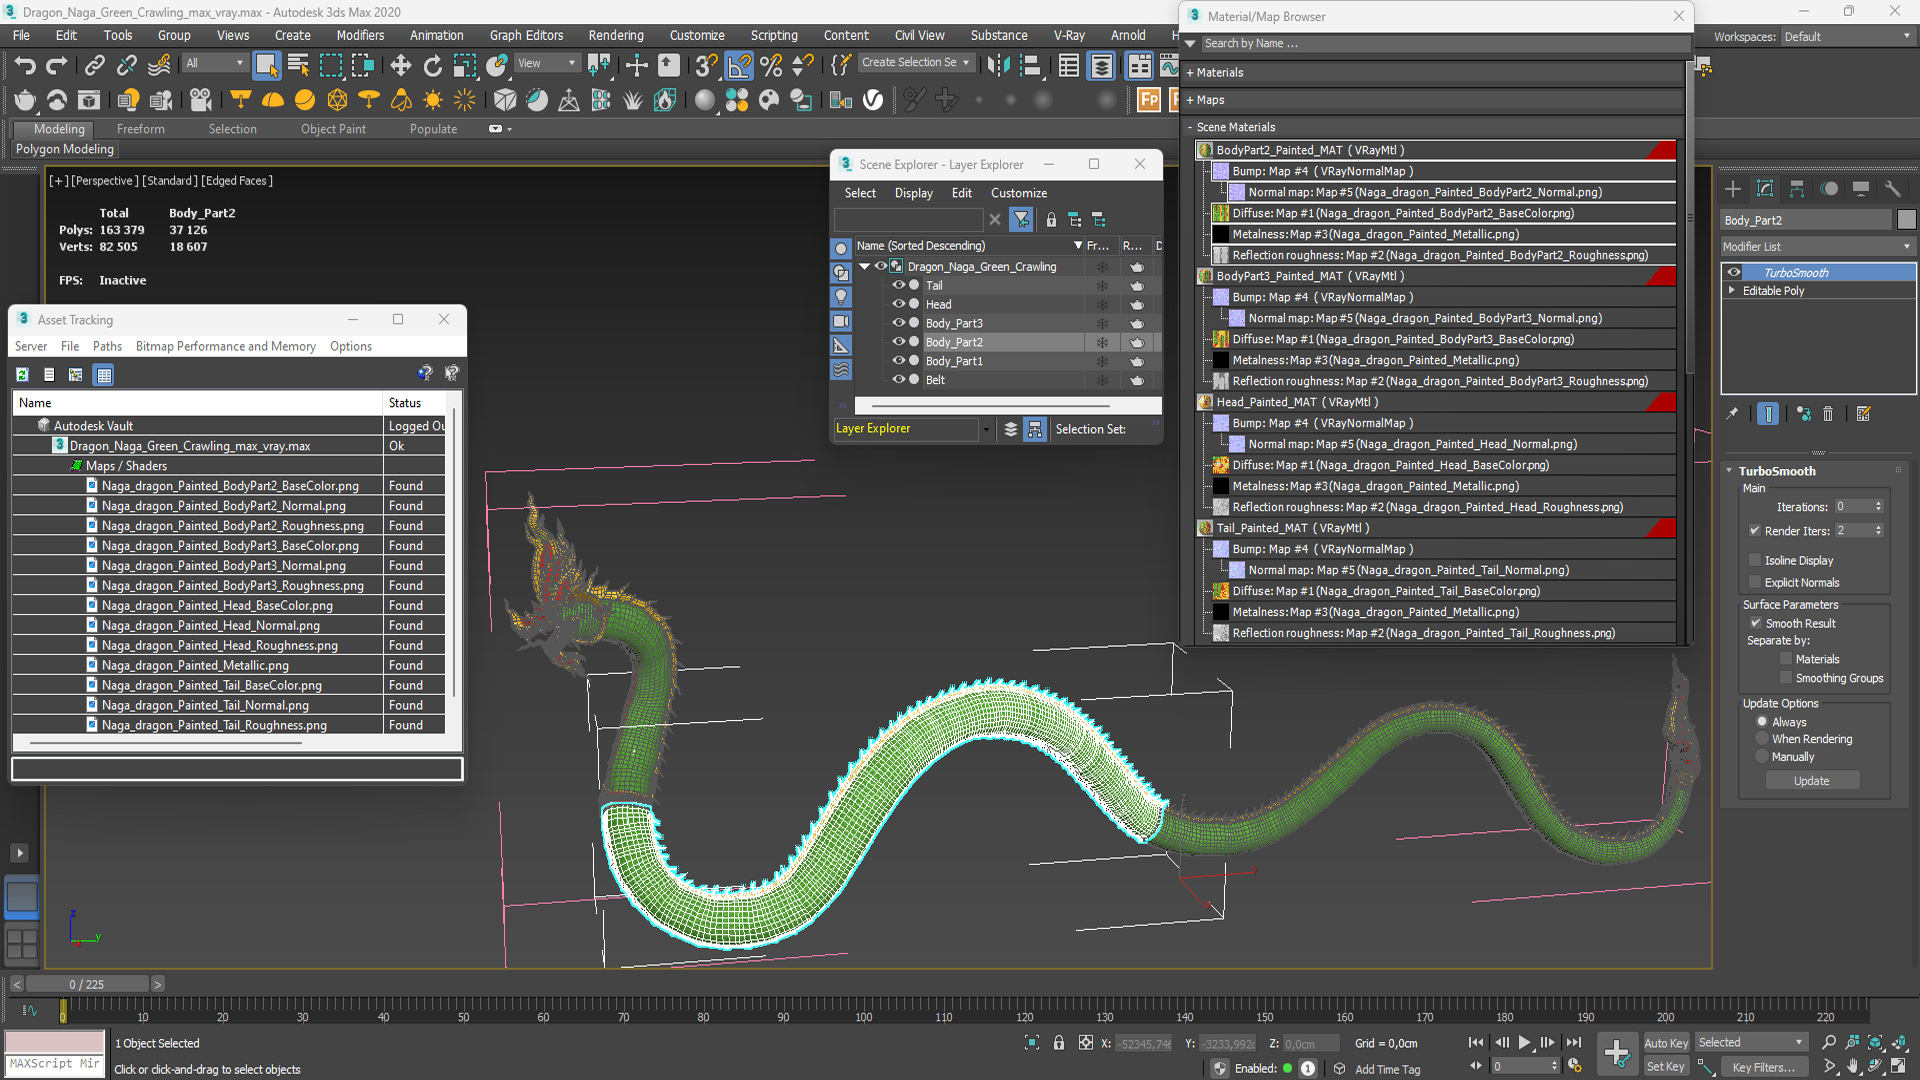Screen dimensions: 1920x1080
Task: Expand the Materials group in Material Browser
Action: [1190, 73]
